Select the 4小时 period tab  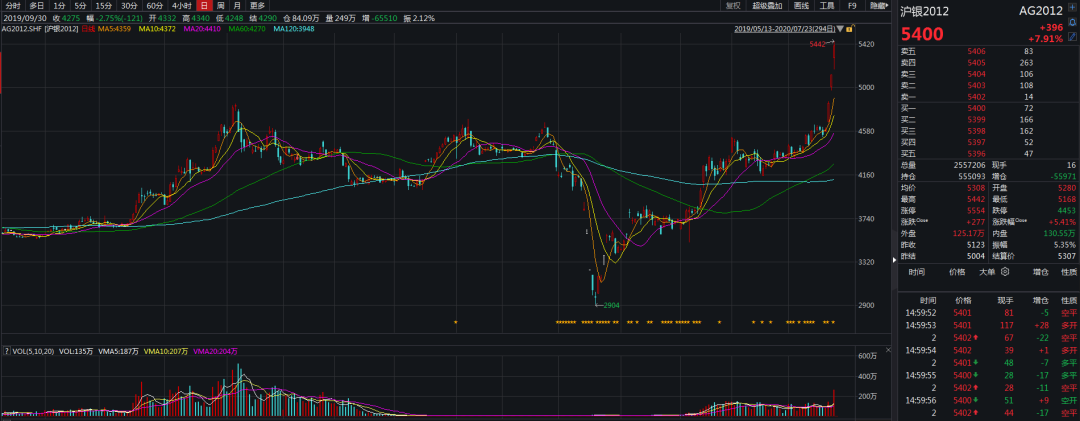coord(181,6)
